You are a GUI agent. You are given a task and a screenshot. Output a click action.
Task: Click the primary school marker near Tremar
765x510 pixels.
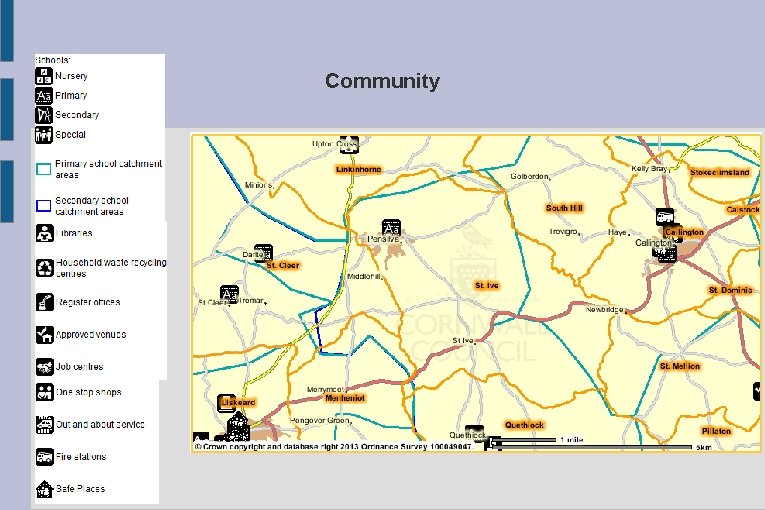point(229,294)
